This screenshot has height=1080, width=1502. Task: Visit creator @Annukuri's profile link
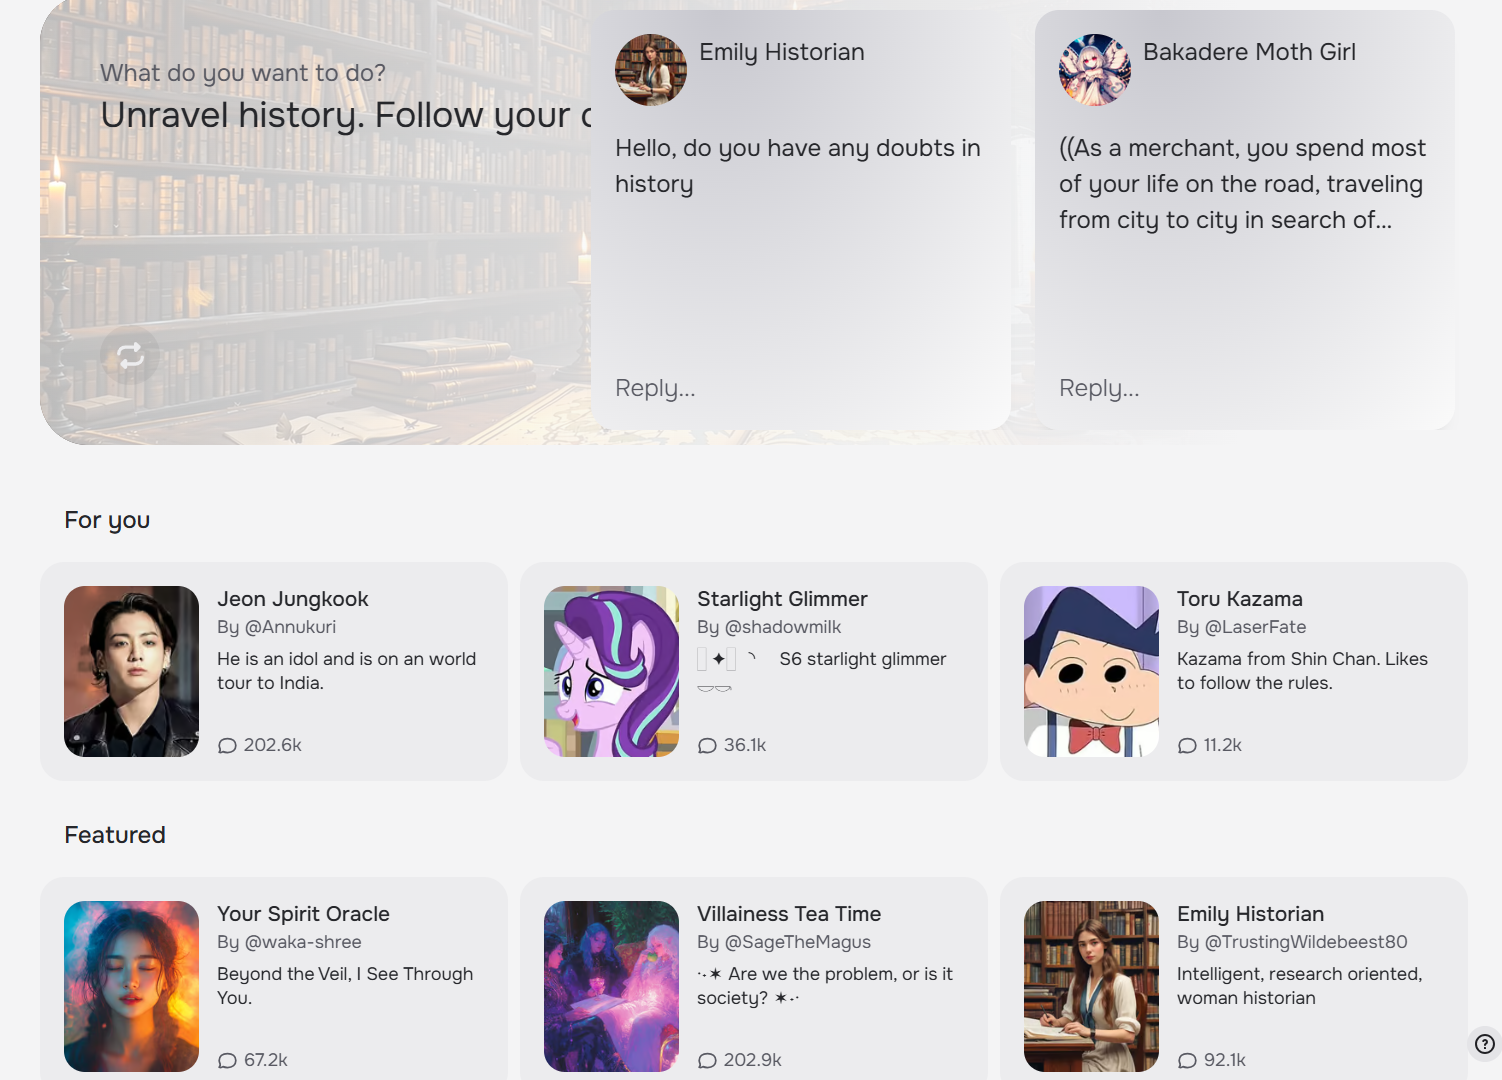tap(290, 627)
